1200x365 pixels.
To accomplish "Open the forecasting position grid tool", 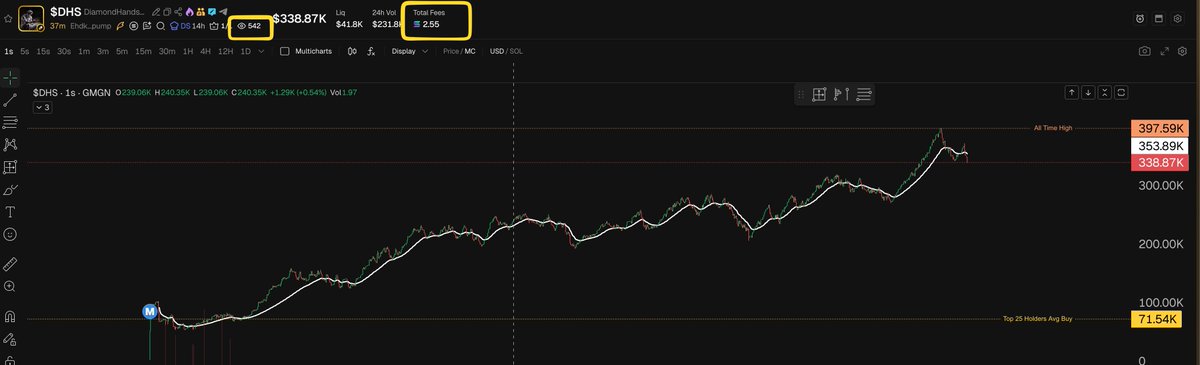I will pyautogui.click(x=10, y=167).
